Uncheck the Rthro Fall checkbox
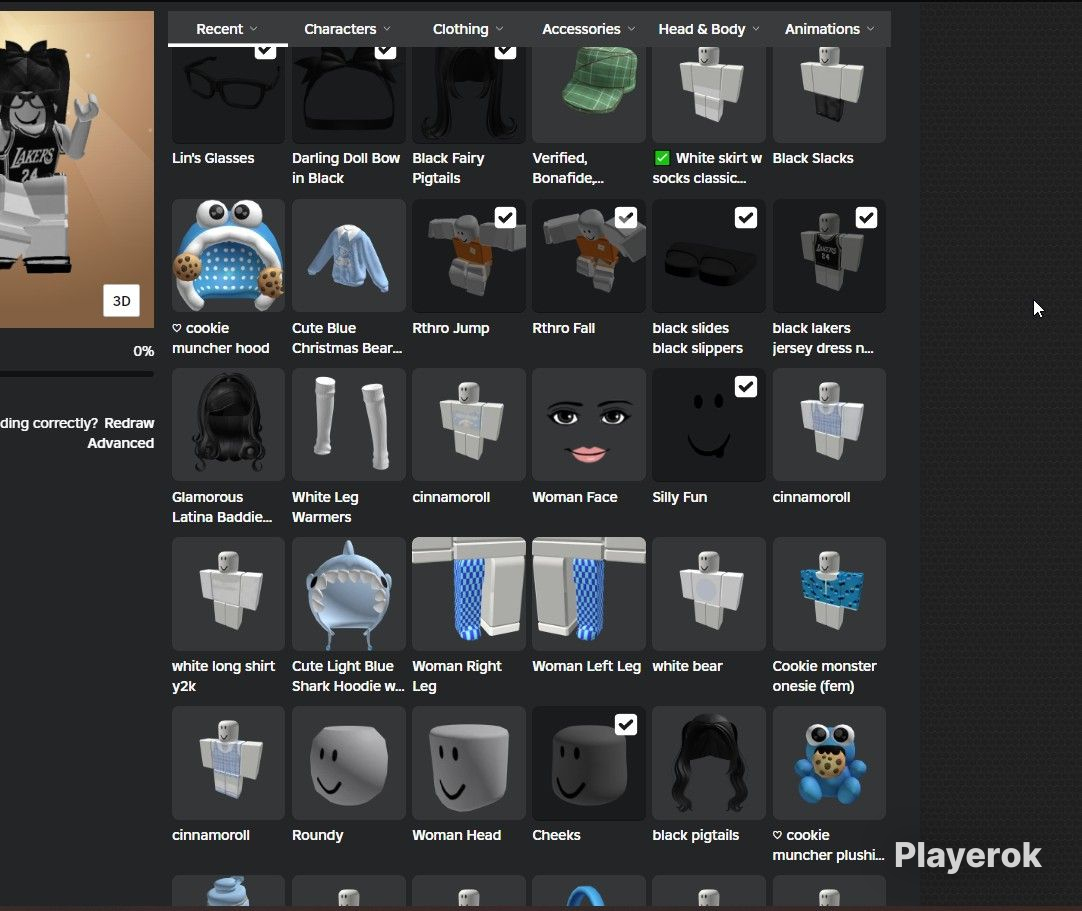 [x=626, y=218]
